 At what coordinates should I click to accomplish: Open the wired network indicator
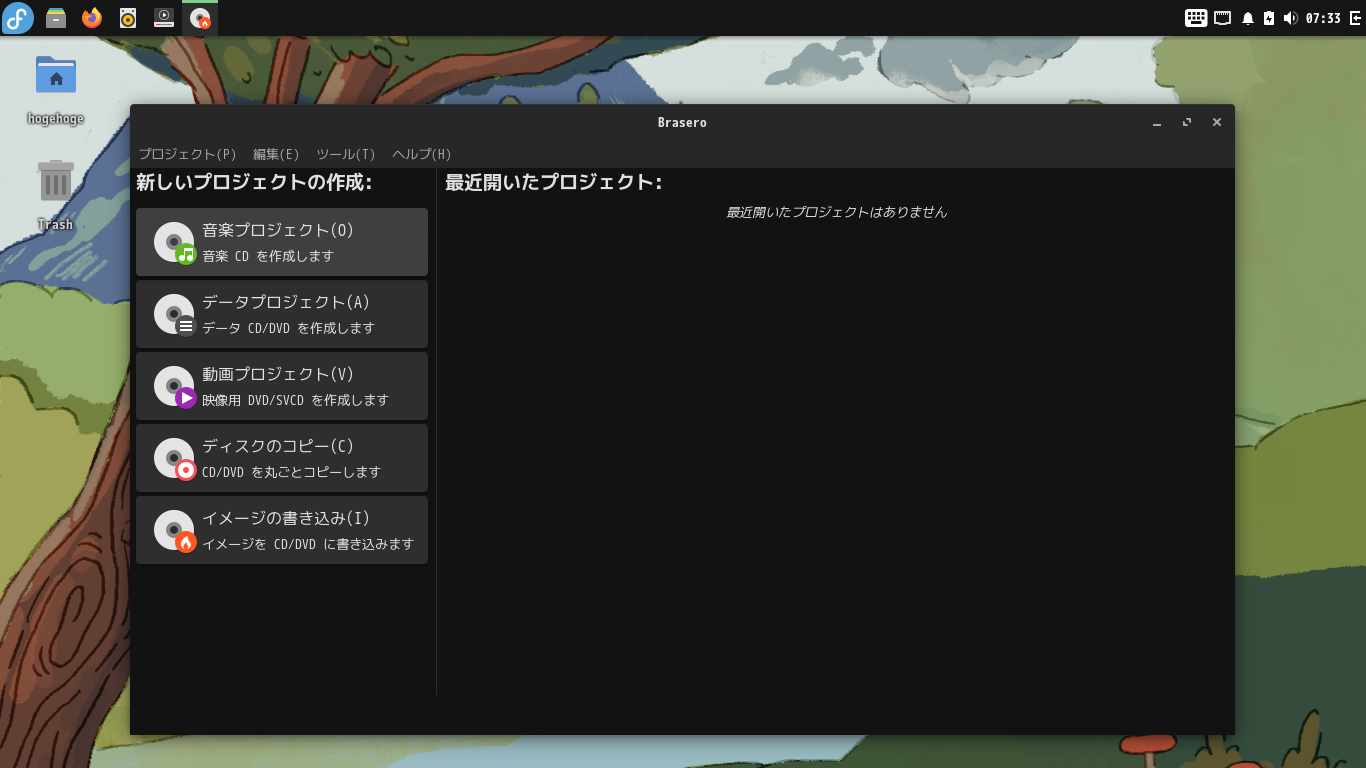tap(1222, 18)
